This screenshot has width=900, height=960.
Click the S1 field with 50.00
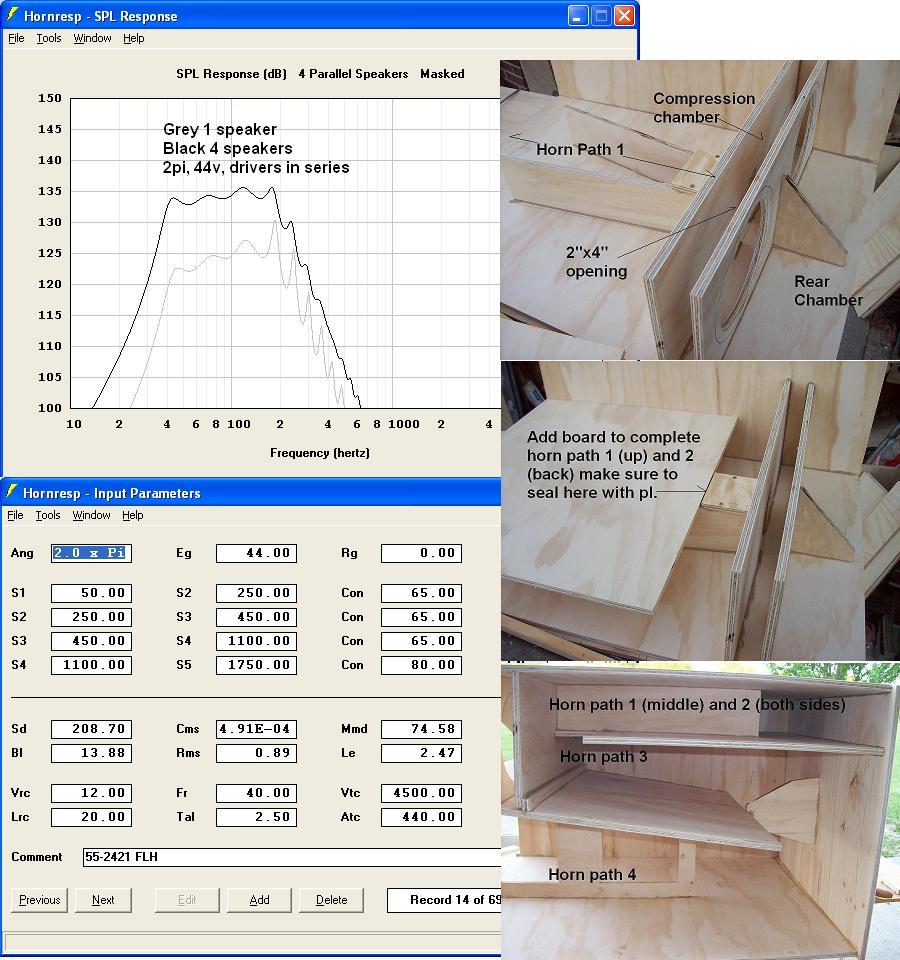(x=91, y=593)
